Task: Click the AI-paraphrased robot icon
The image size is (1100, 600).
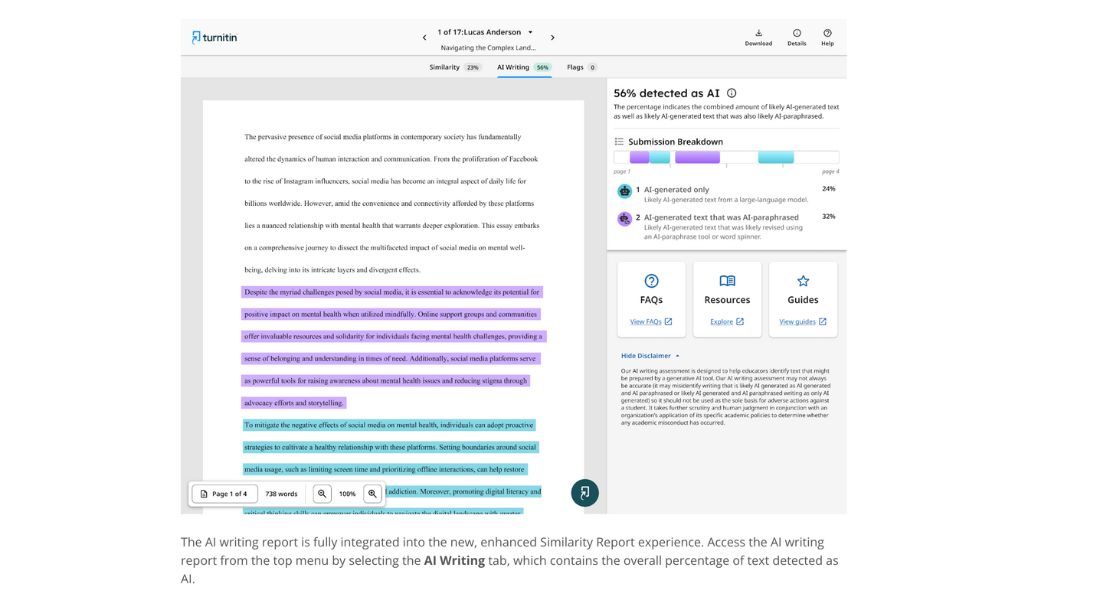Action: (623, 218)
